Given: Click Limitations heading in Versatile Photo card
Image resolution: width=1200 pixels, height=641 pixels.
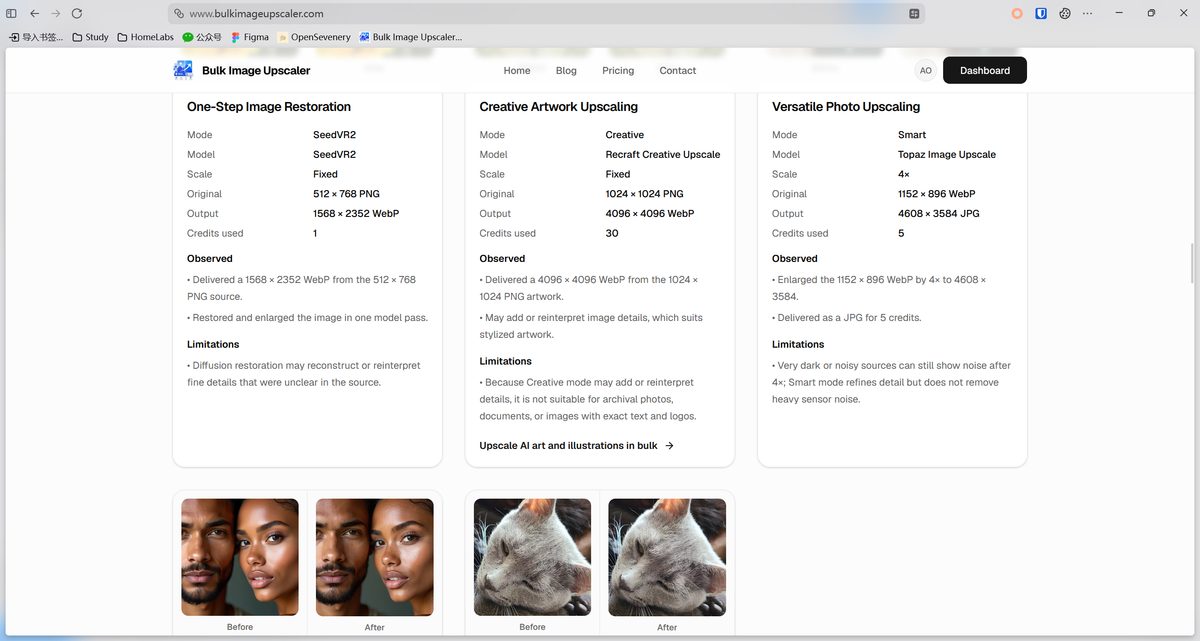Looking at the screenshot, I should [798, 344].
